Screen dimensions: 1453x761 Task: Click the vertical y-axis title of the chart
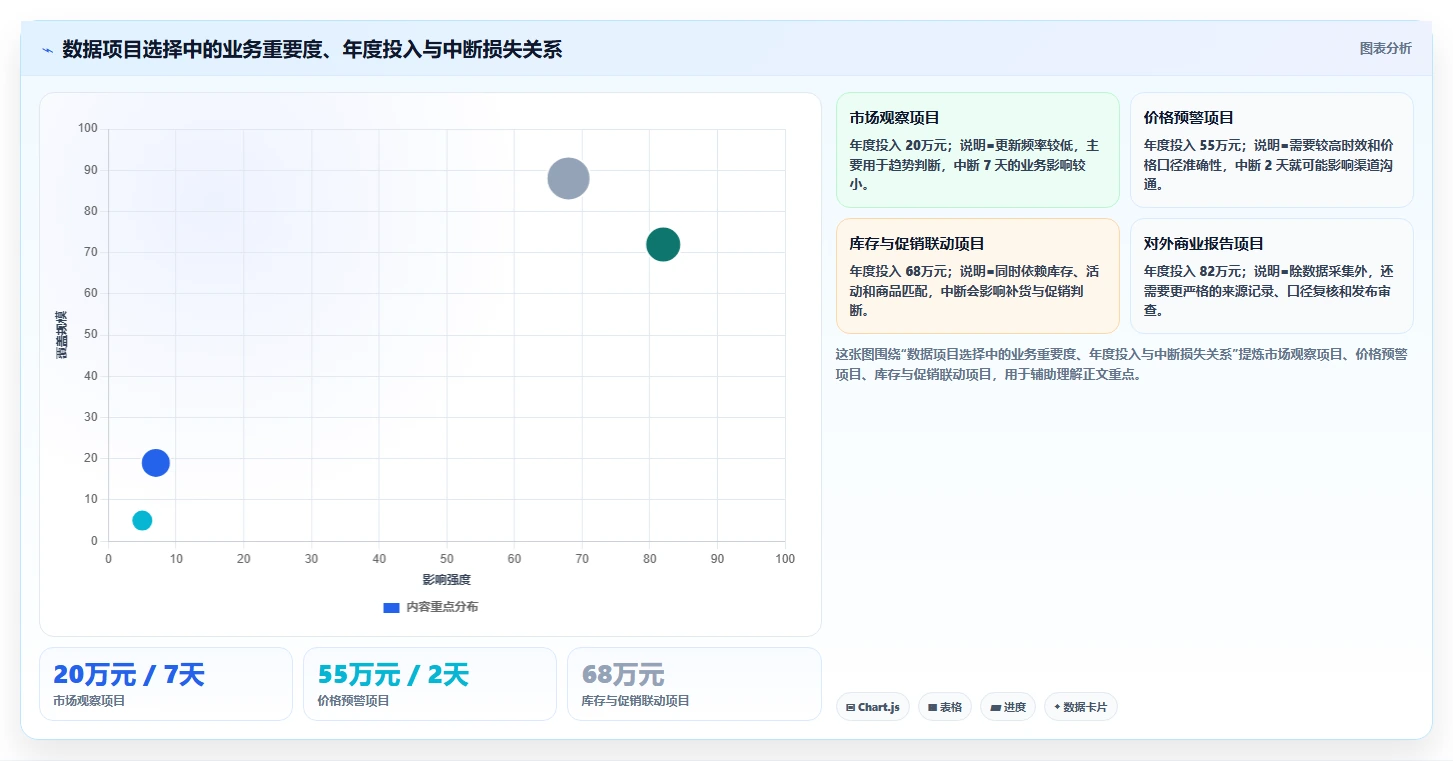pyautogui.click(x=62, y=335)
